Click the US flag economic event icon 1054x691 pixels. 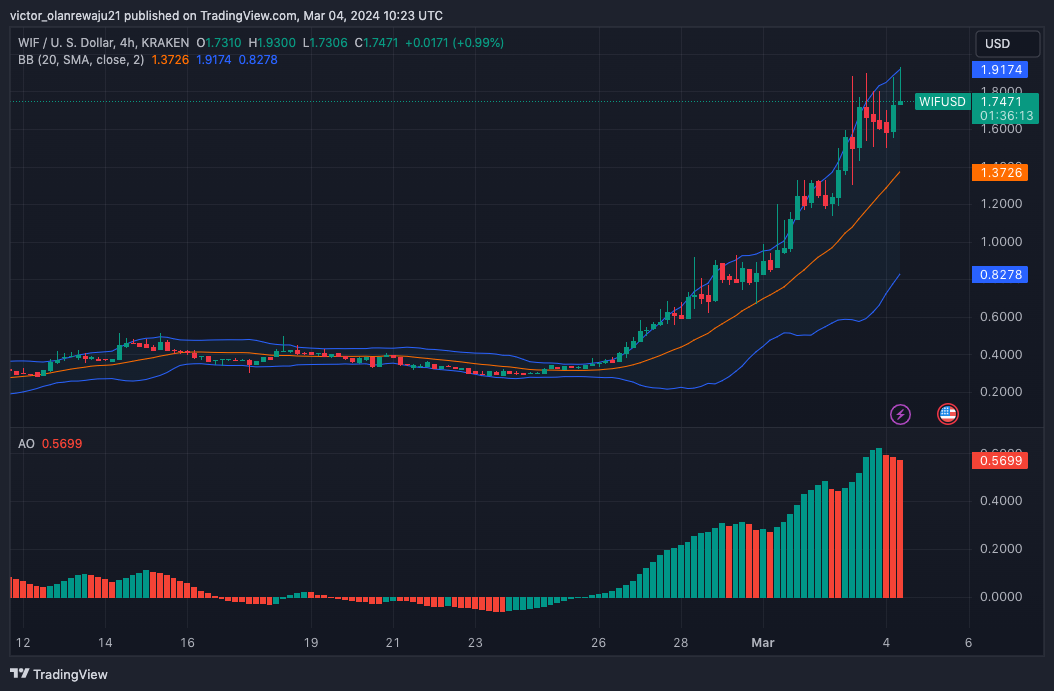pyautogui.click(x=948, y=414)
